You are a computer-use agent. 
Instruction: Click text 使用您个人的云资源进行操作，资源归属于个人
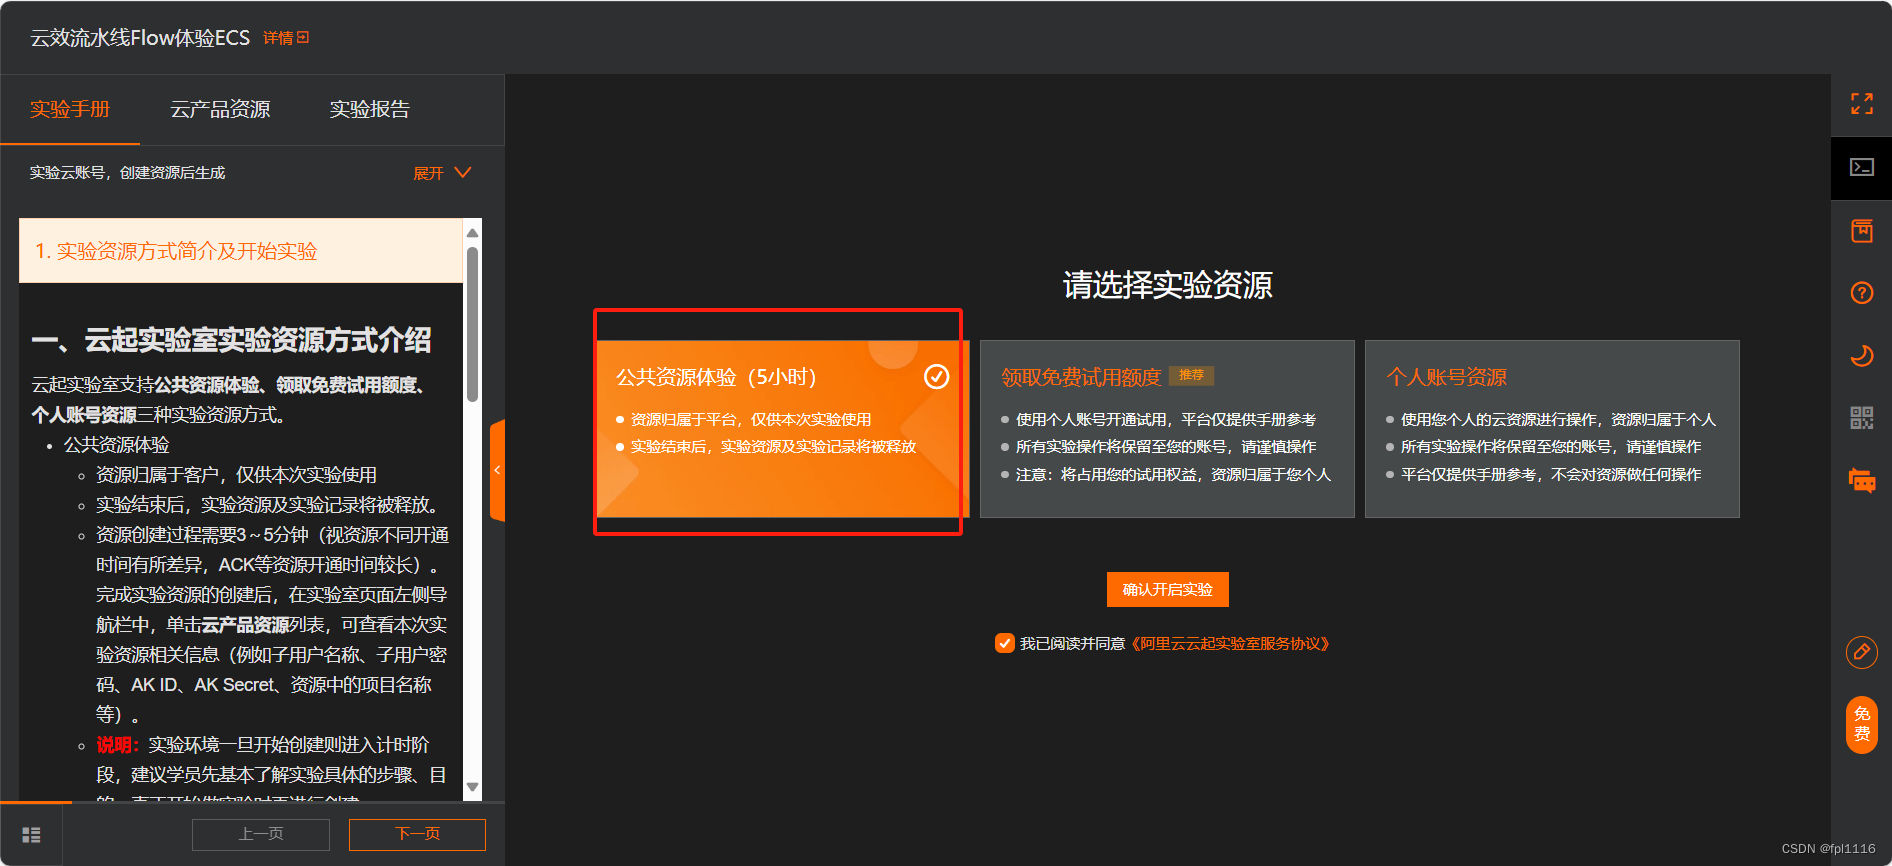pyautogui.click(x=1558, y=420)
